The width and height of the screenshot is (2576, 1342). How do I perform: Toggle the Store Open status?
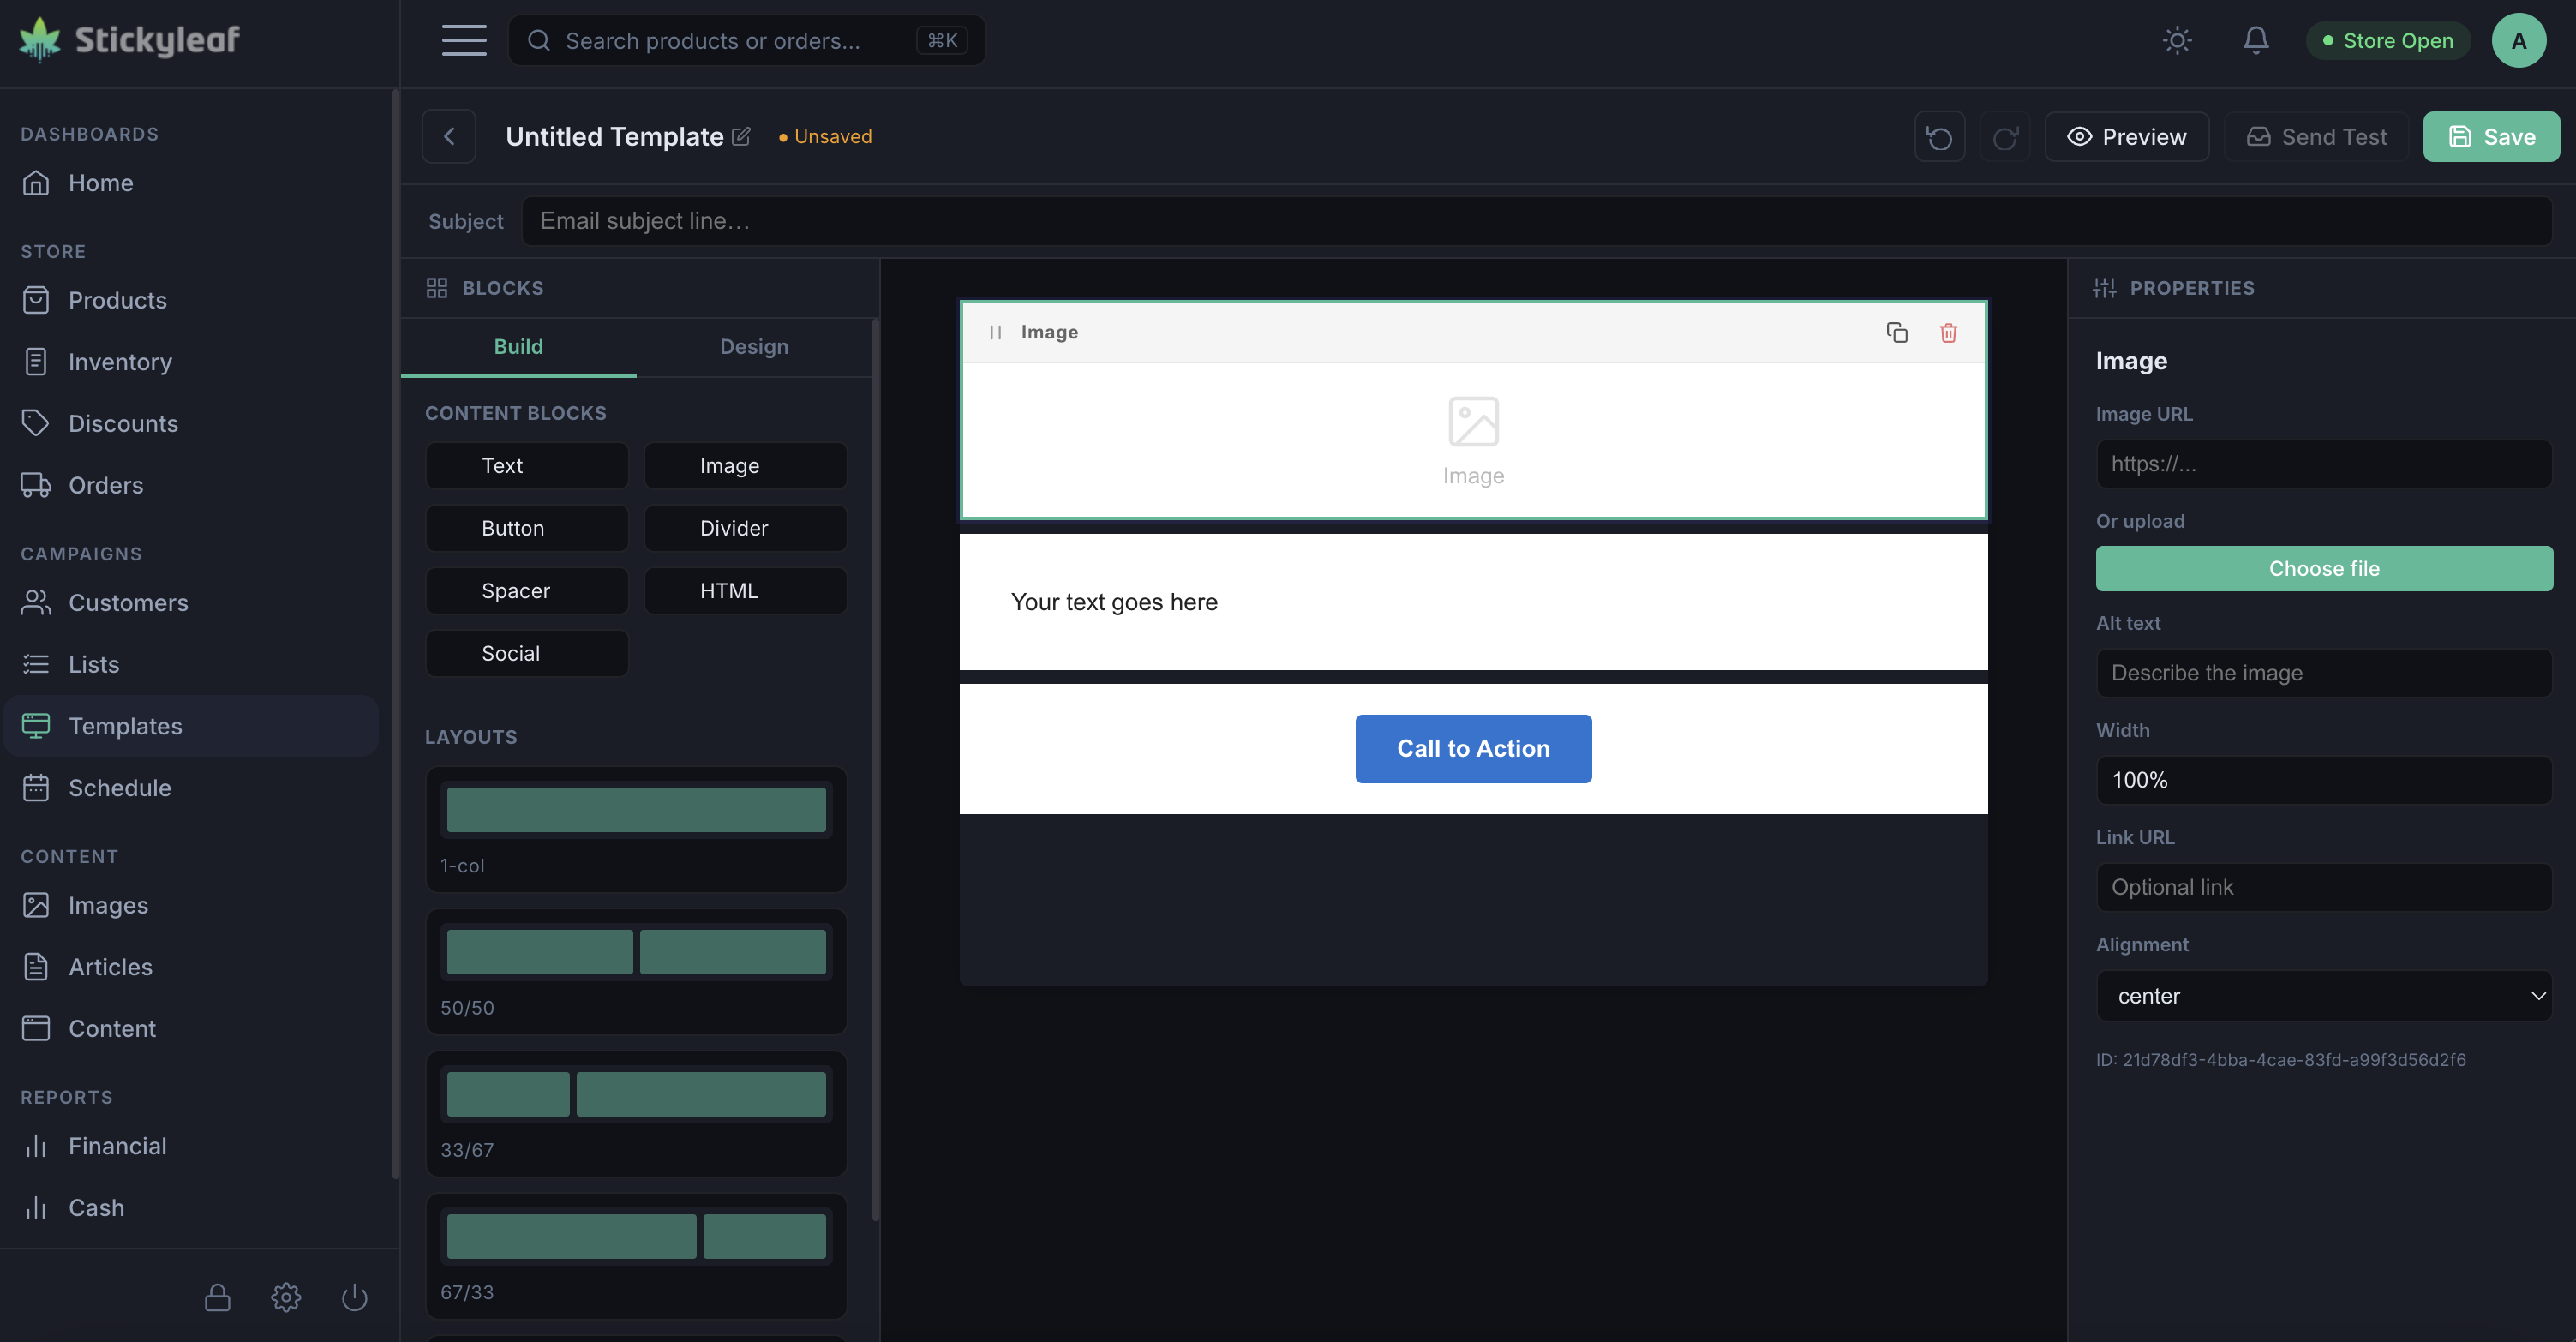point(2387,40)
